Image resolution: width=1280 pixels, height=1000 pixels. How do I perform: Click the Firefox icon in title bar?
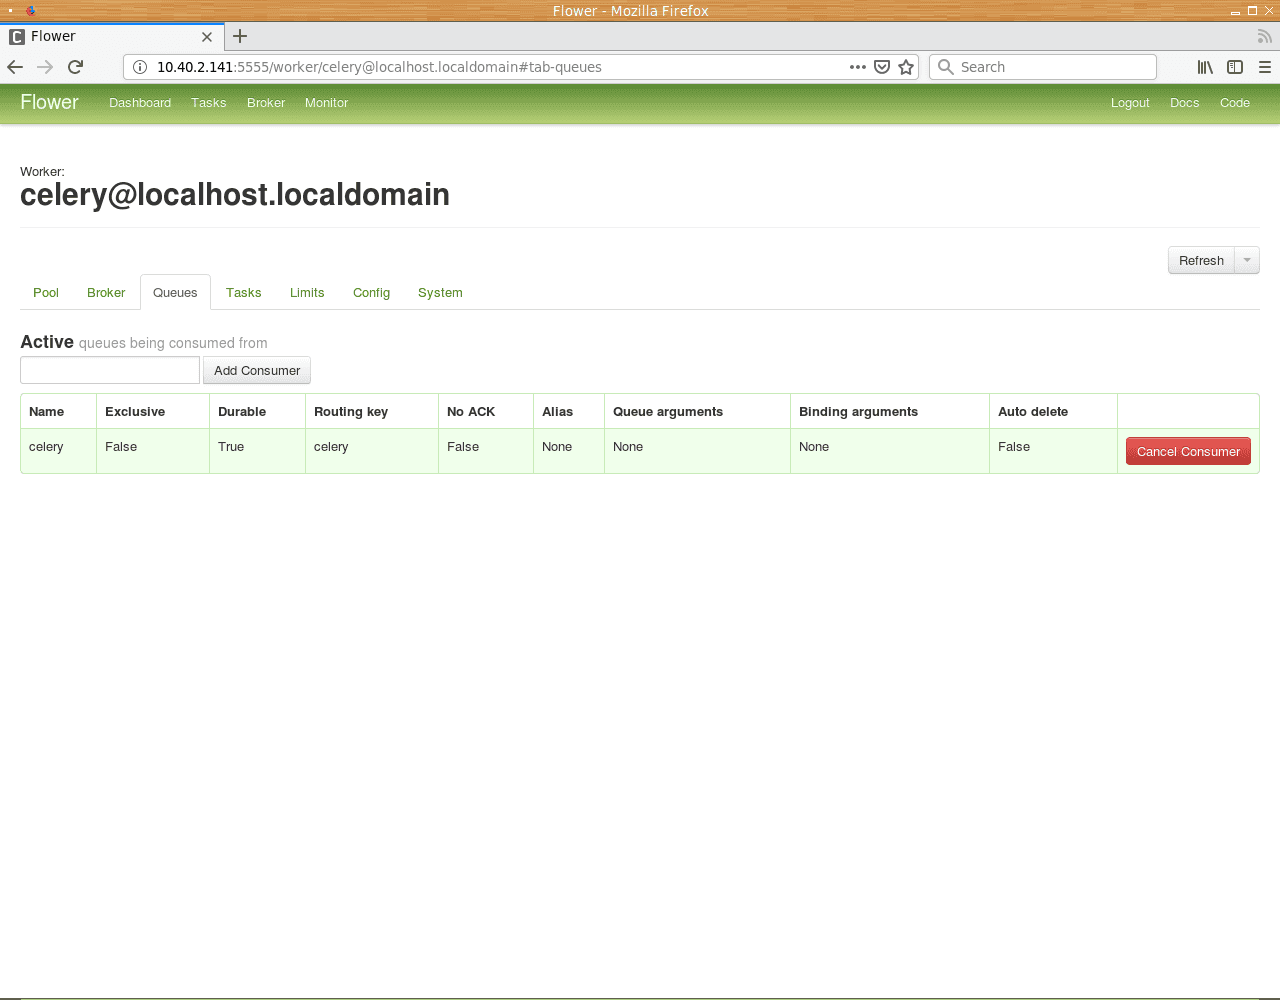(31, 11)
